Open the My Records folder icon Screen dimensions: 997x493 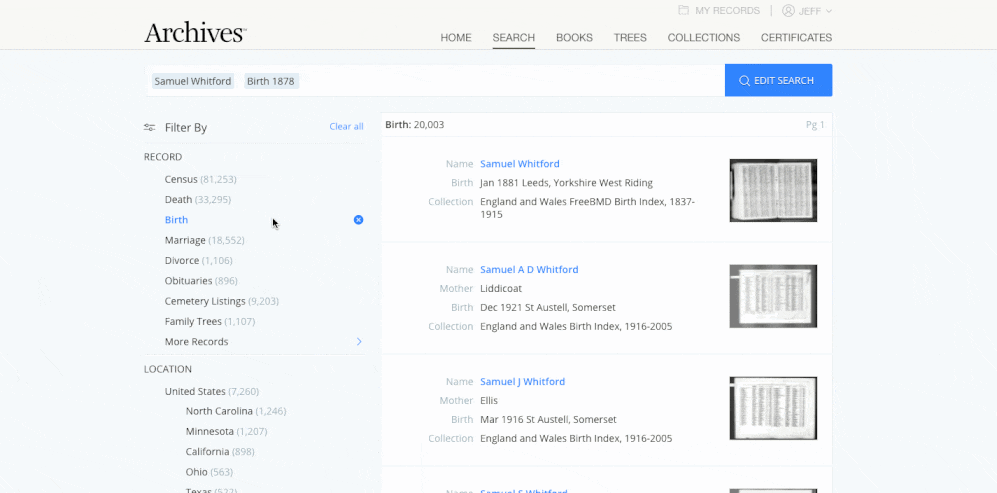click(684, 10)
